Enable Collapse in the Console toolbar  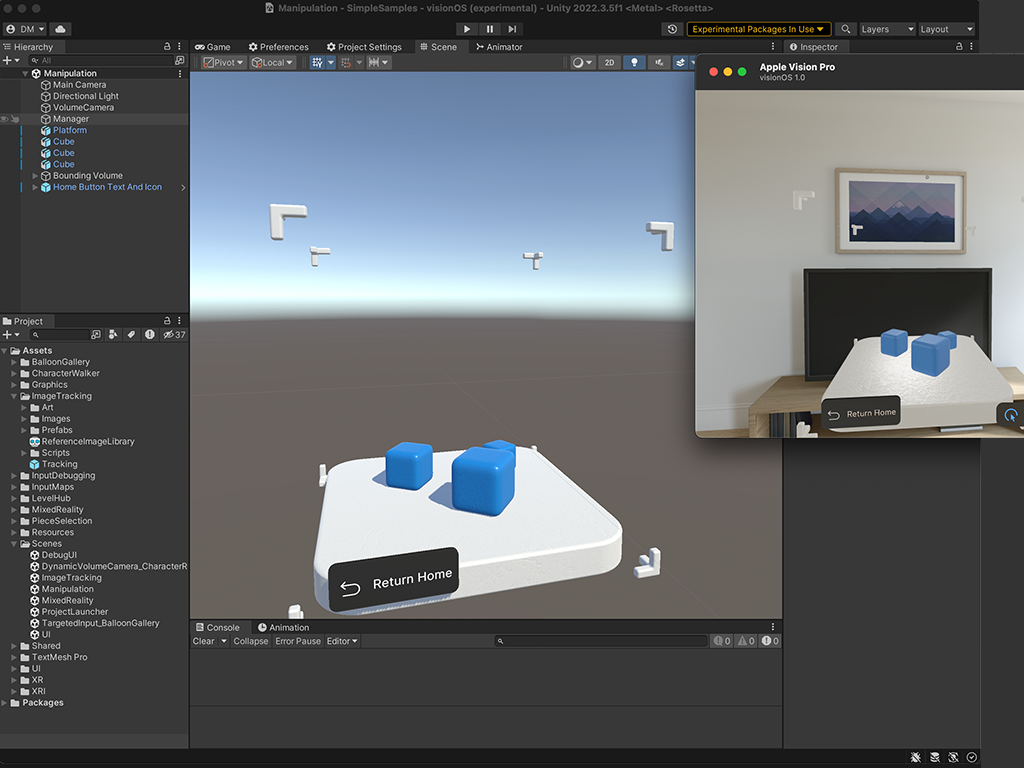point(250,641)
